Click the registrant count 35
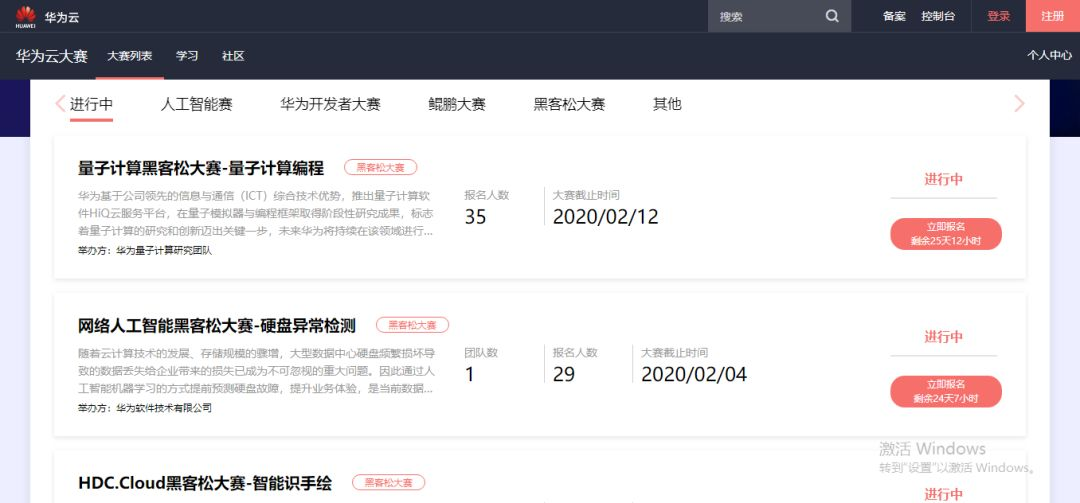 tap(475, 217)
